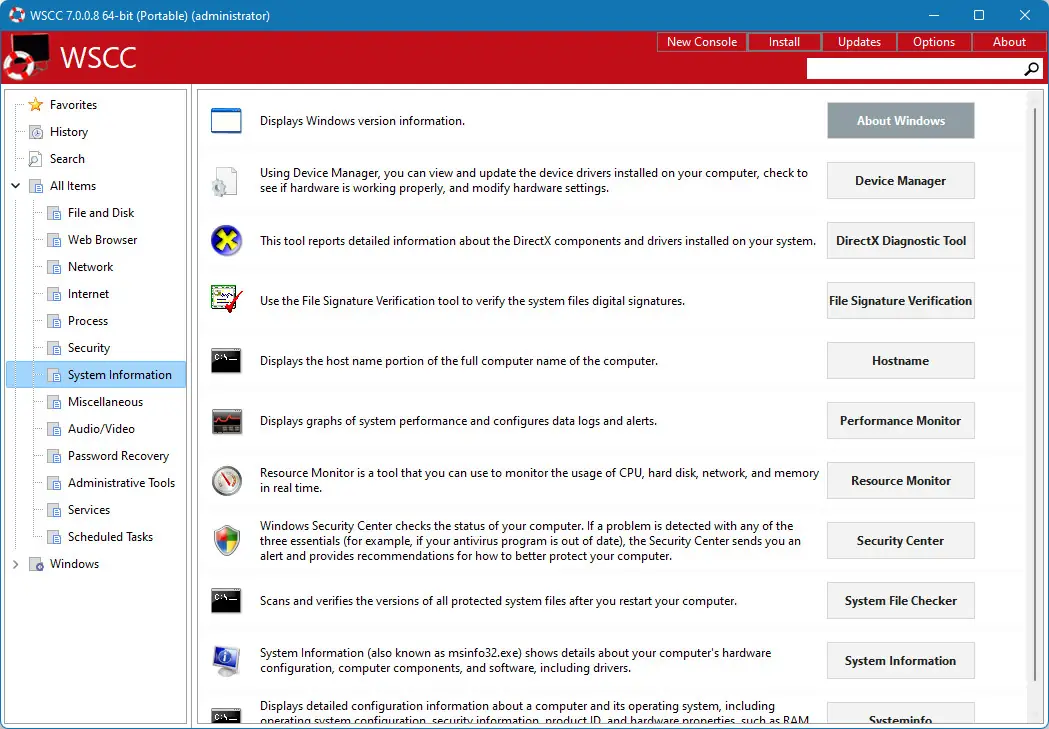
Task: Collapse the All Items tree node
Action: click(15, 186)
